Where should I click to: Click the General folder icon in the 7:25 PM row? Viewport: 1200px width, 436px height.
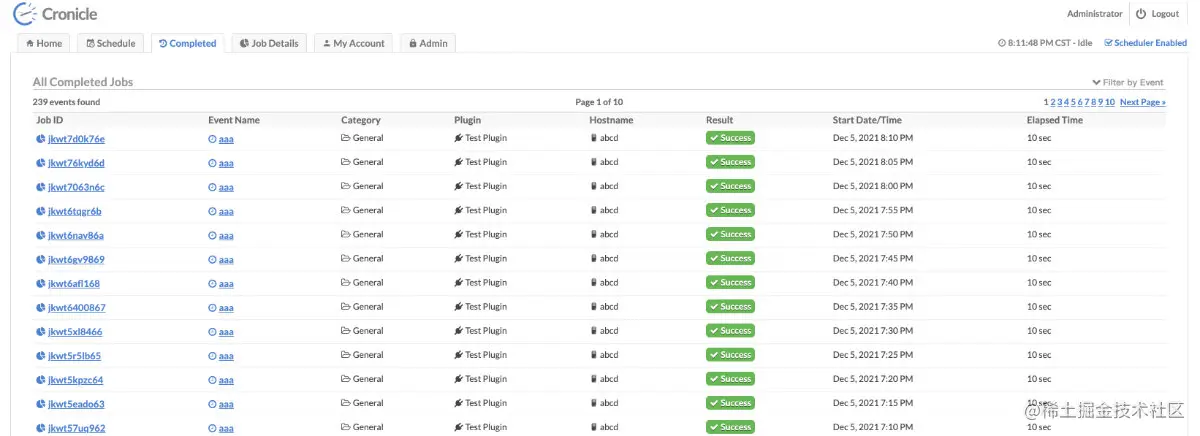(346, 354)
